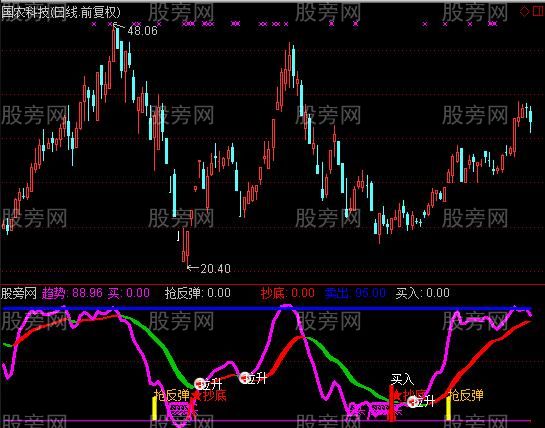Click the 股旁网 indicator name label

click(19, 293)
